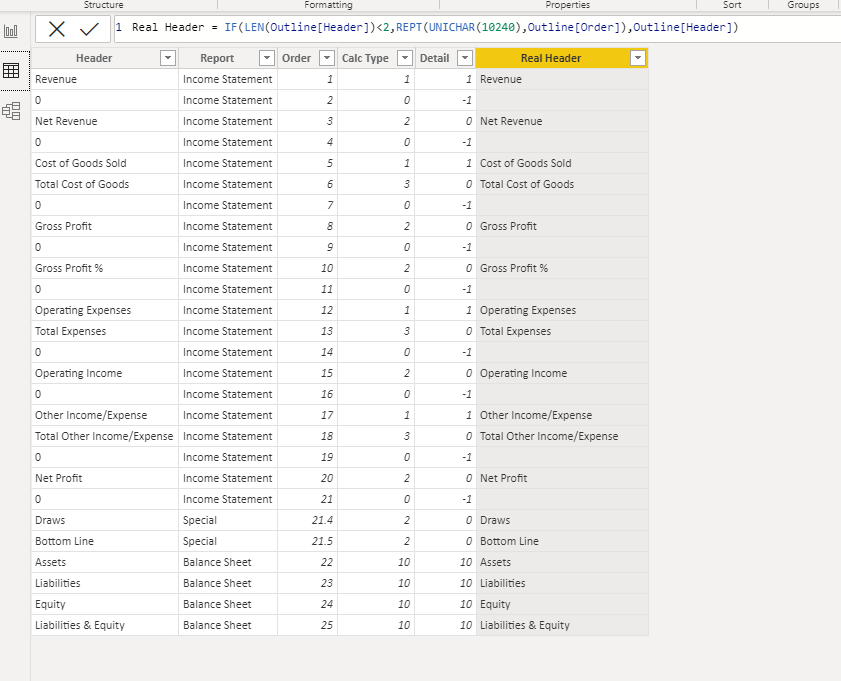This screenshot has width=841, height=681.
Task: Open Detail column filter dropdown
Action: click(465, 58)
